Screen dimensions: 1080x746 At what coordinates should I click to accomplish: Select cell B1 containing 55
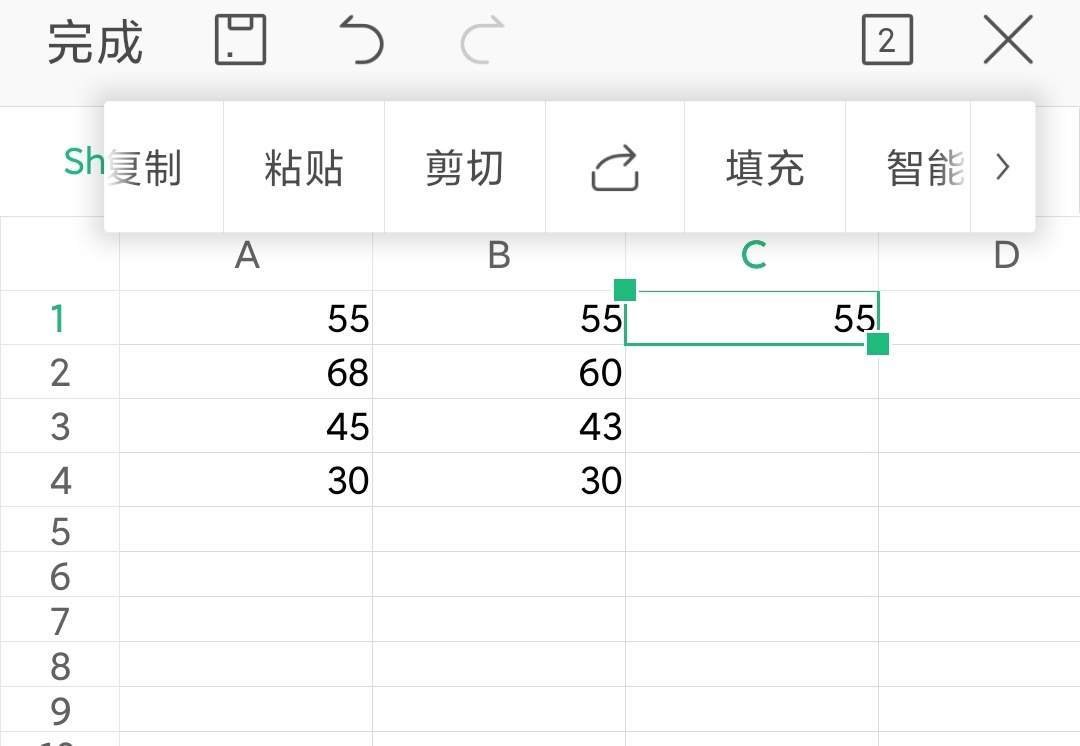(499, 318)
